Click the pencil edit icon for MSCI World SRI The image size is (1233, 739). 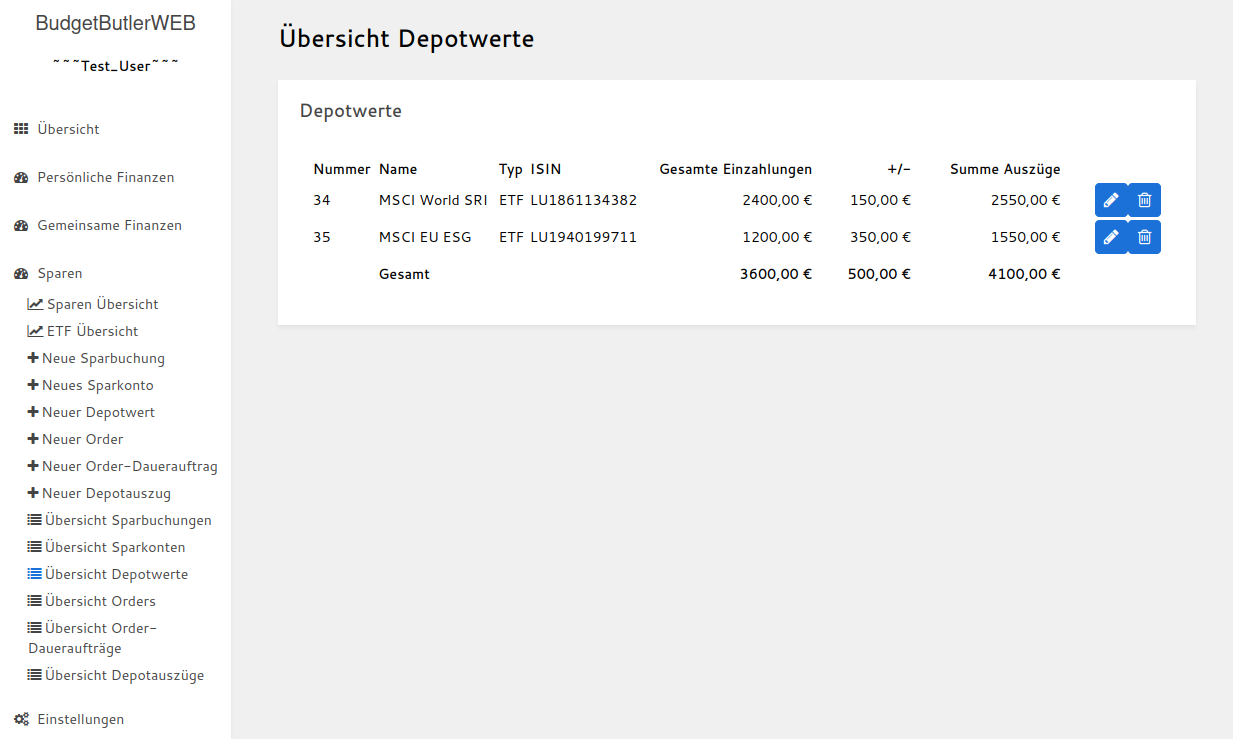(1111, 200)
